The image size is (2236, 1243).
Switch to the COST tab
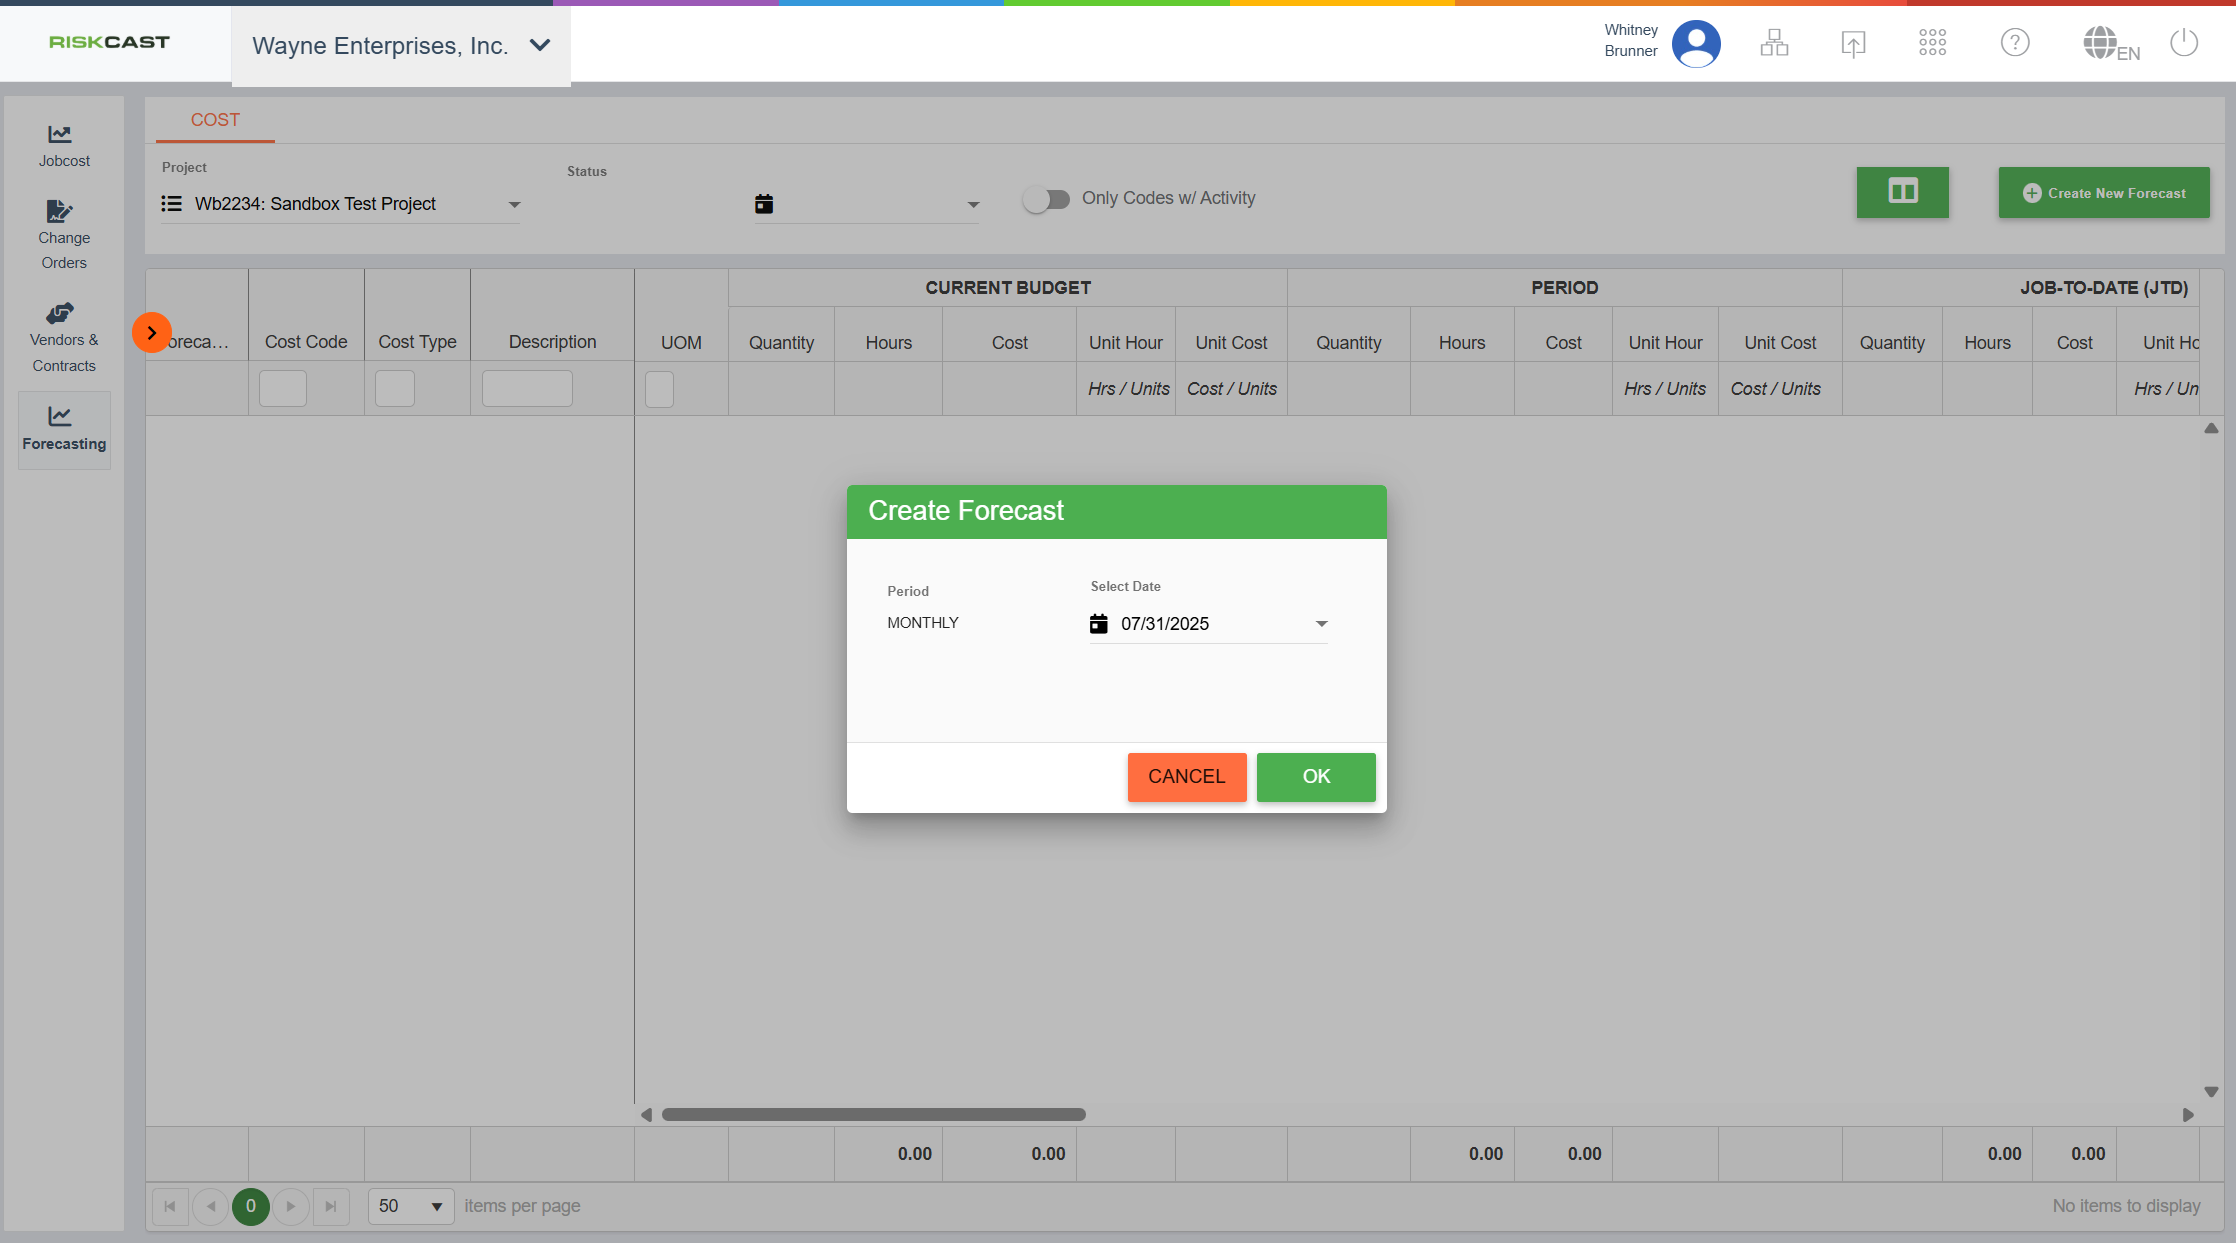[x=215, y=120]
